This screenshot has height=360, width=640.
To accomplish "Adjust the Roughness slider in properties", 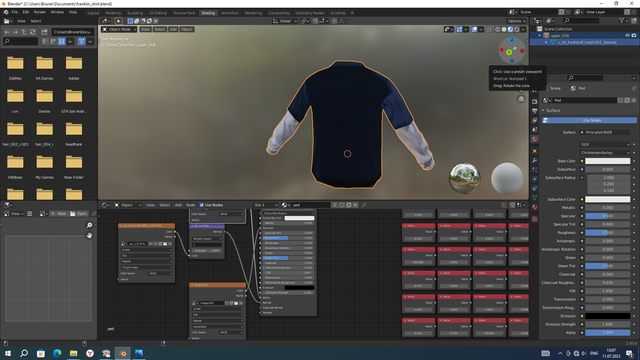I will tap(607, 233).
